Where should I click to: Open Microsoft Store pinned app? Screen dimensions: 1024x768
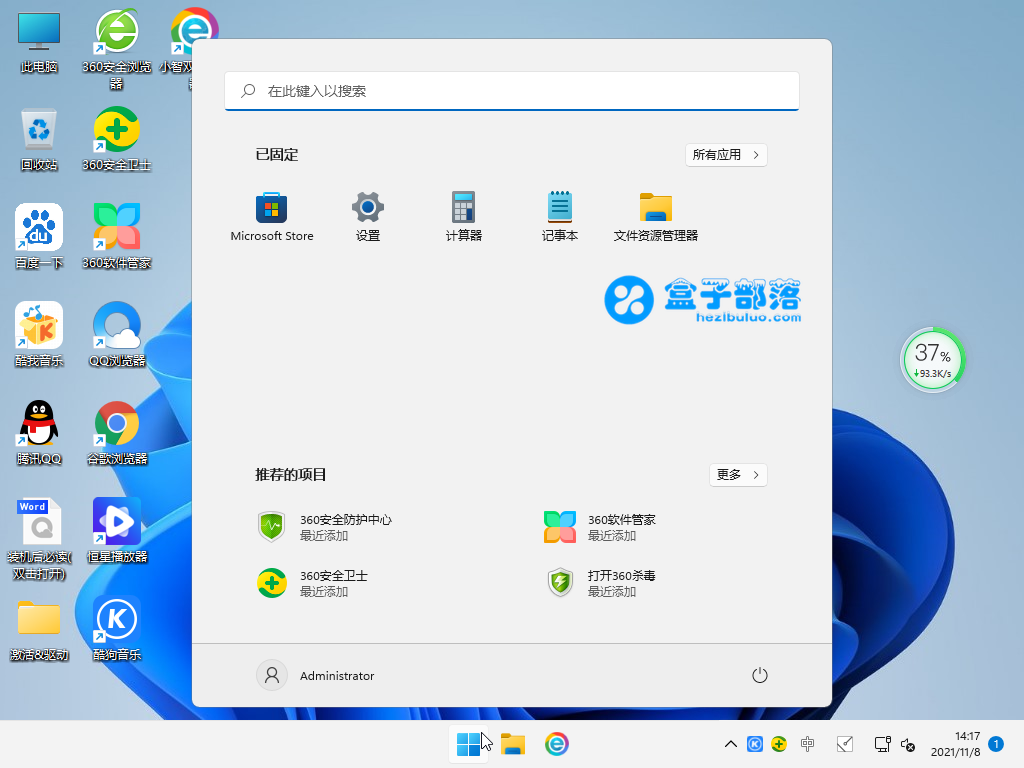pos(272,217)
